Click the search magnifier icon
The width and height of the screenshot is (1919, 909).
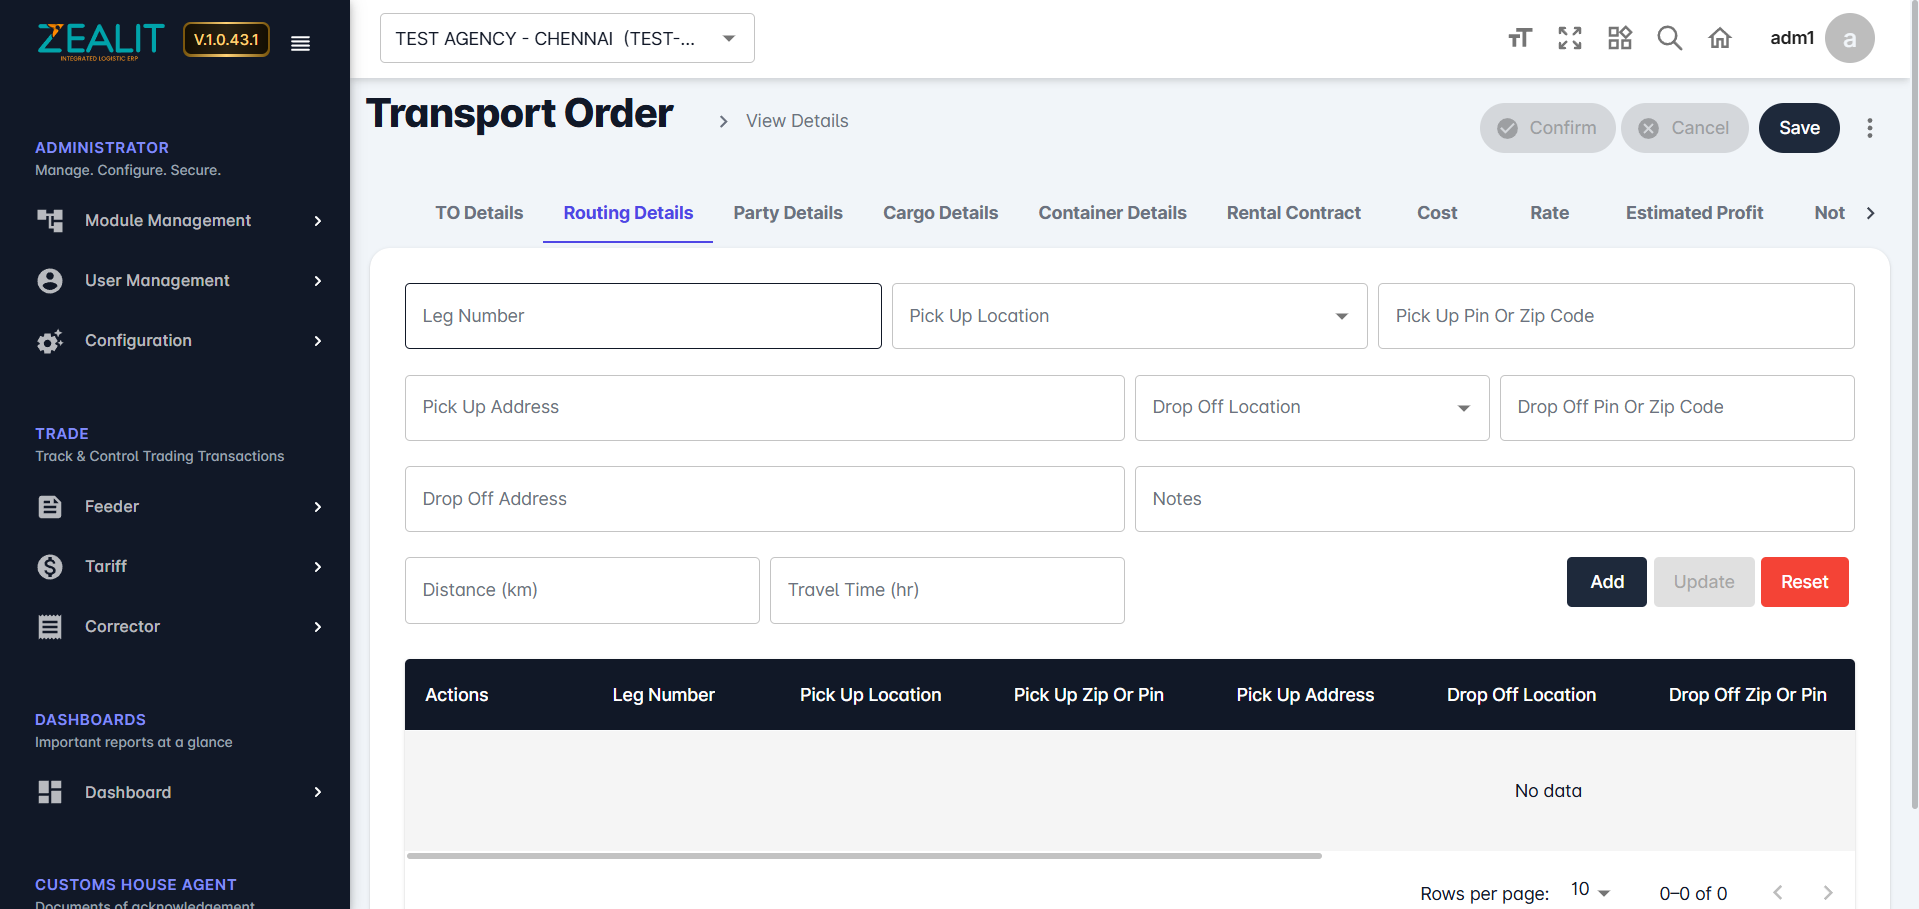1669,38
